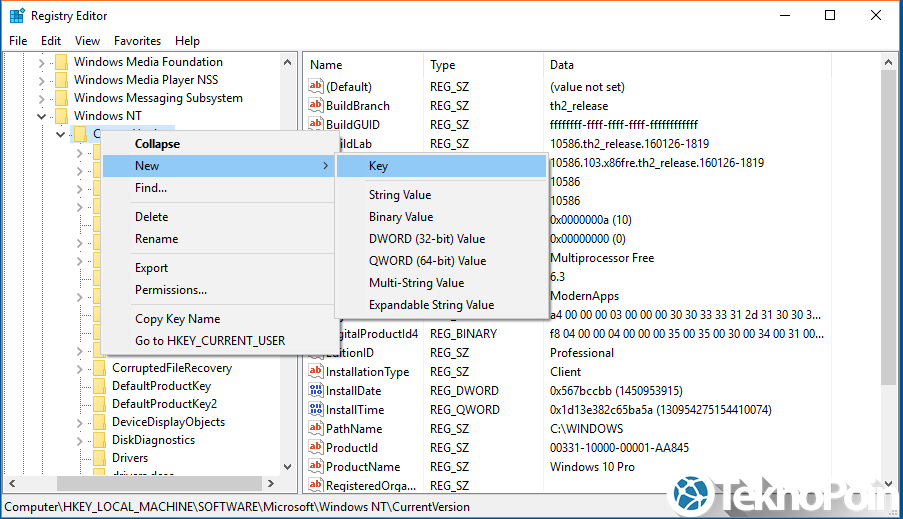This screenshot has width=903, height=519.
Task: Click the string icon beside RegisteredOrga...
Action: 316,486
